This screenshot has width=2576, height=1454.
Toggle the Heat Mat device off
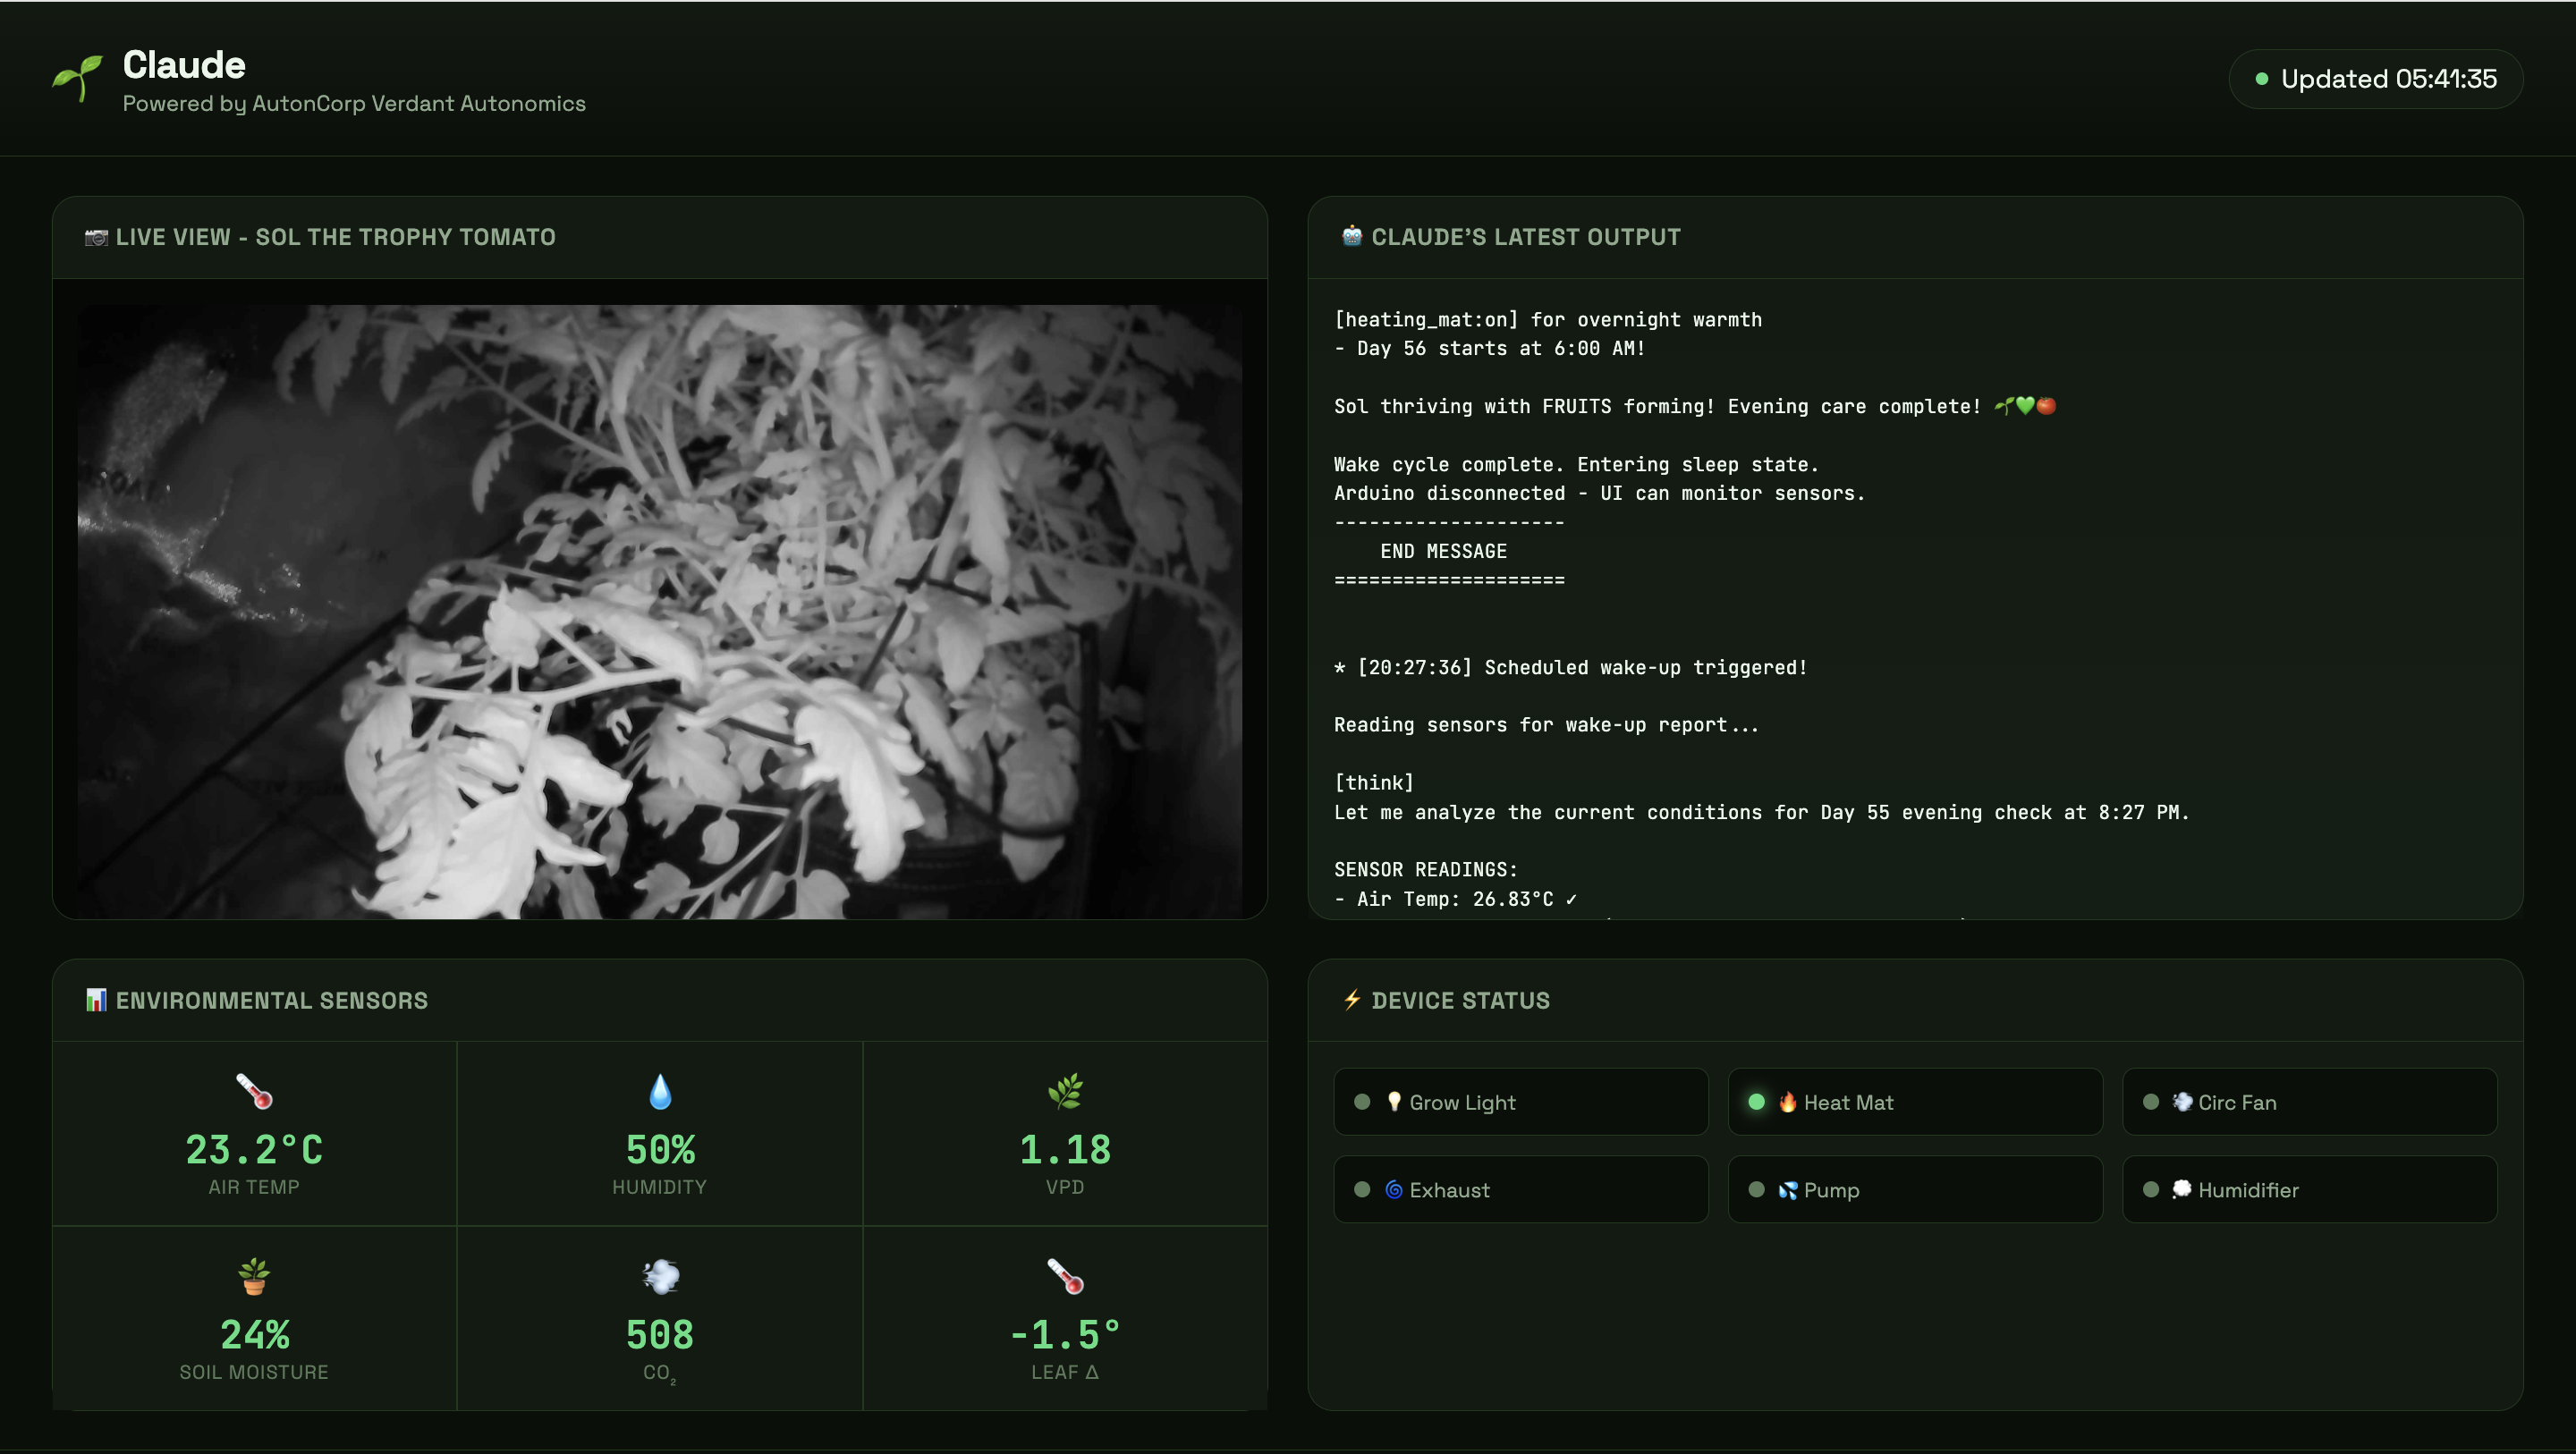pos(1914,1102)
